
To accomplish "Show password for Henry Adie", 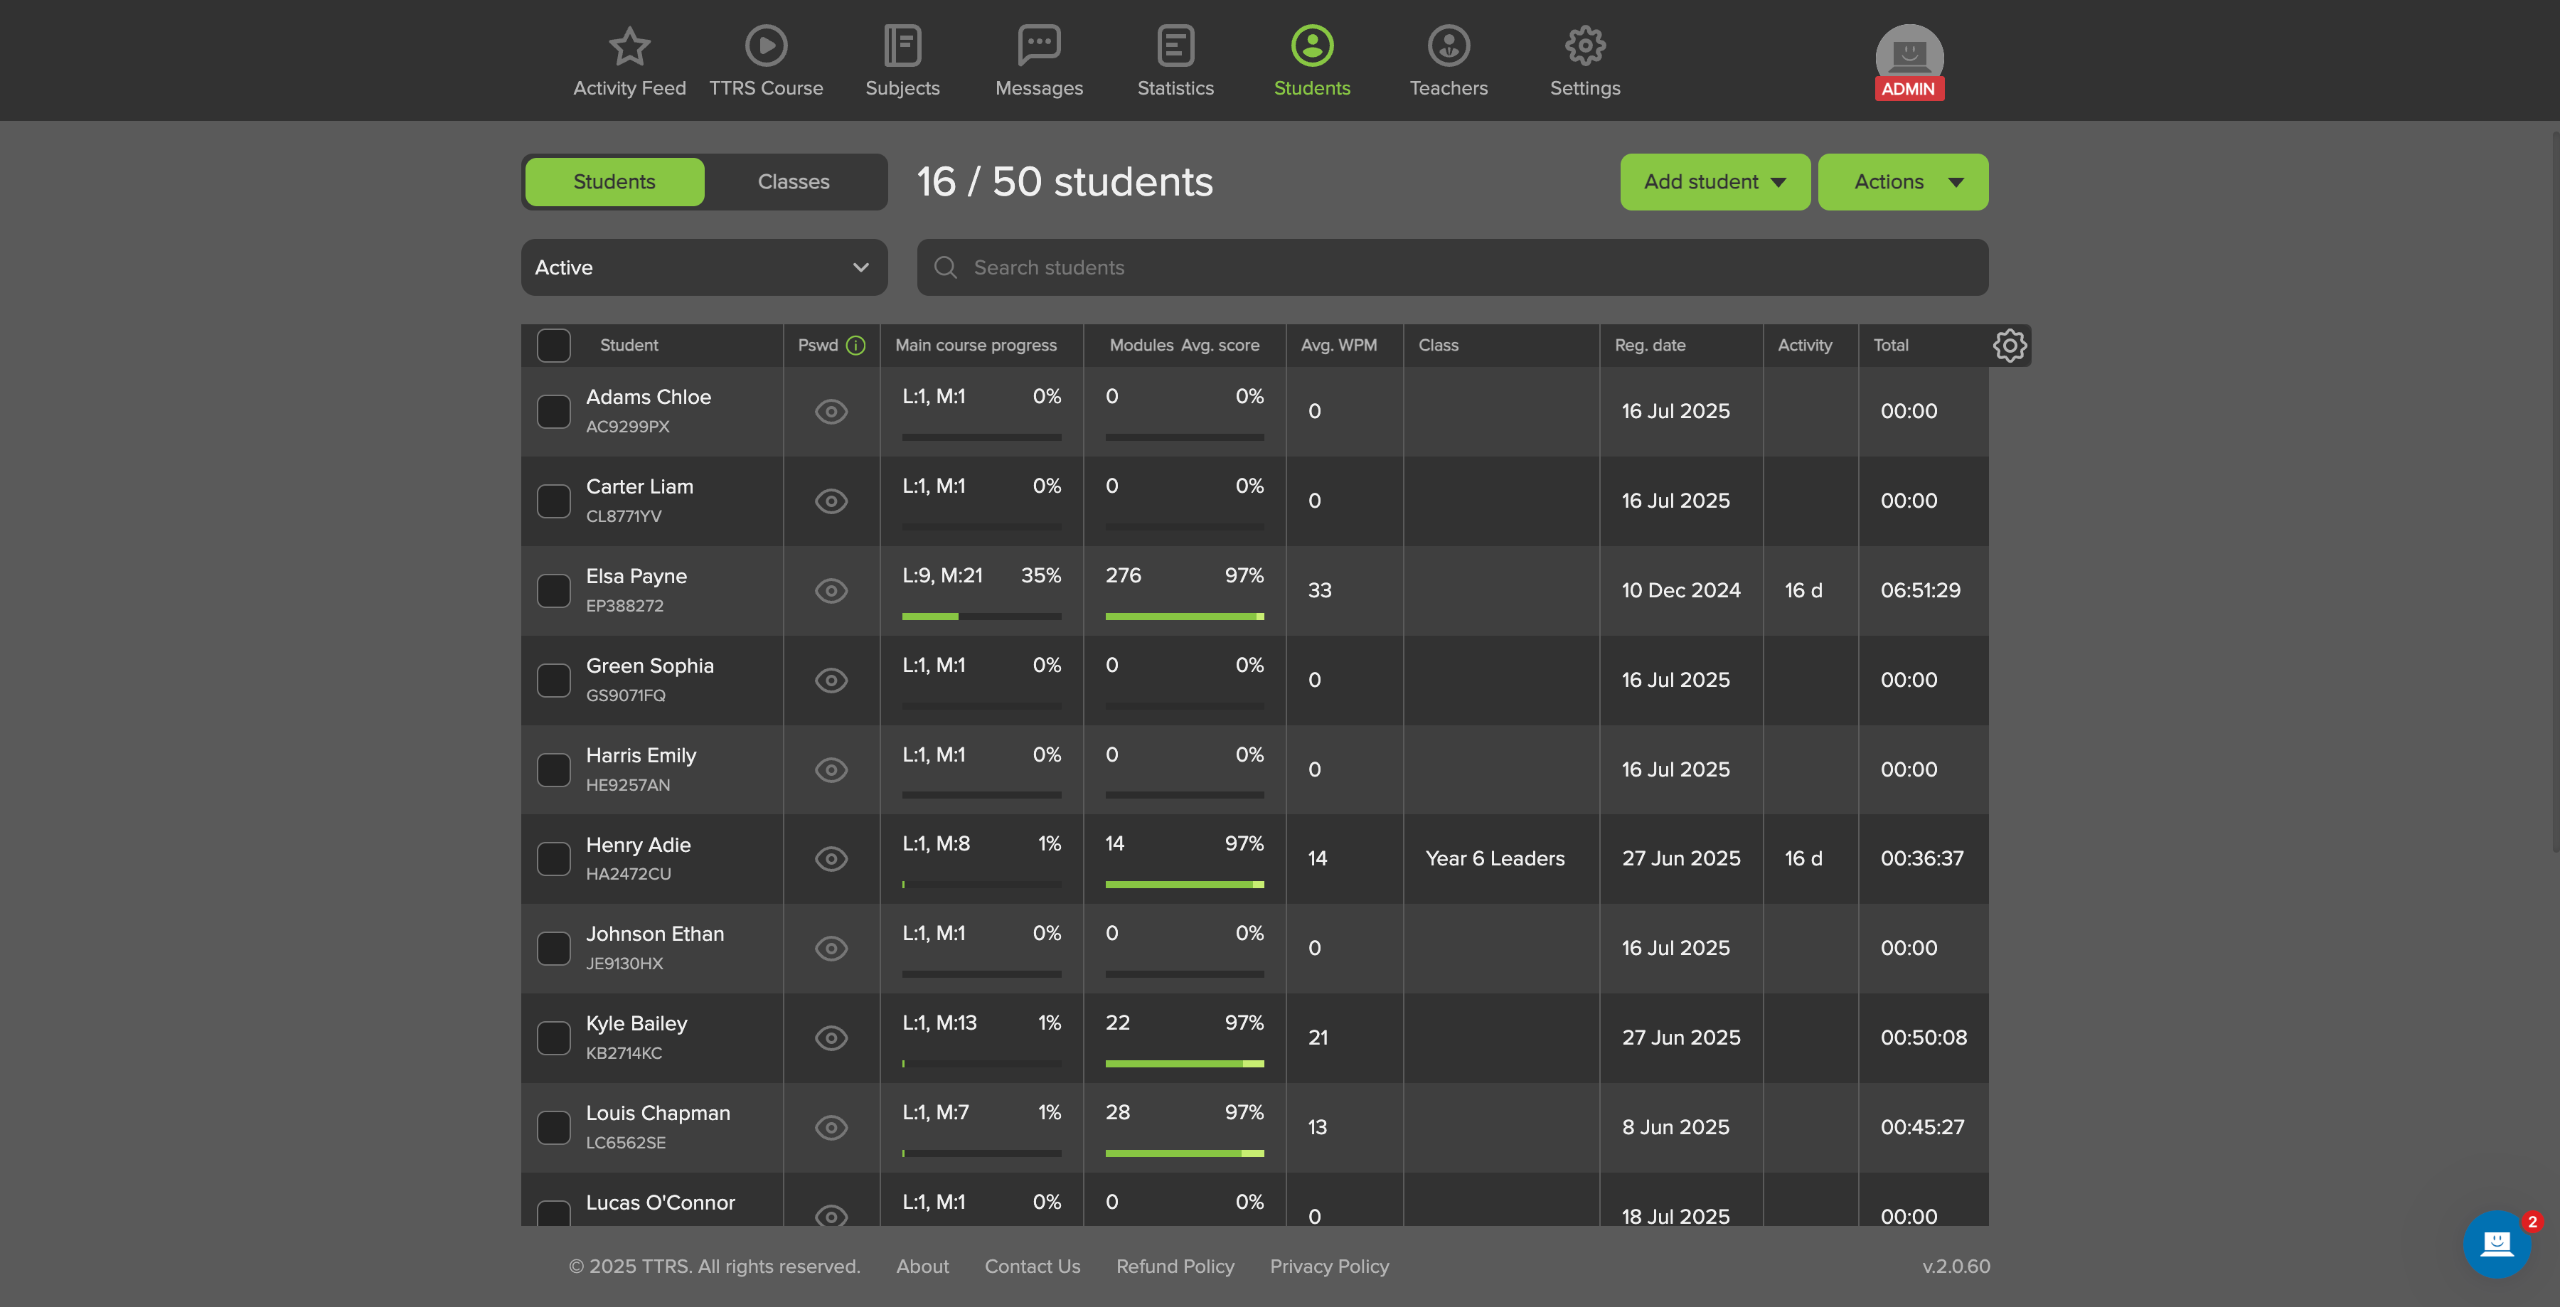I will pyautogui.click(x=831, y=859).
